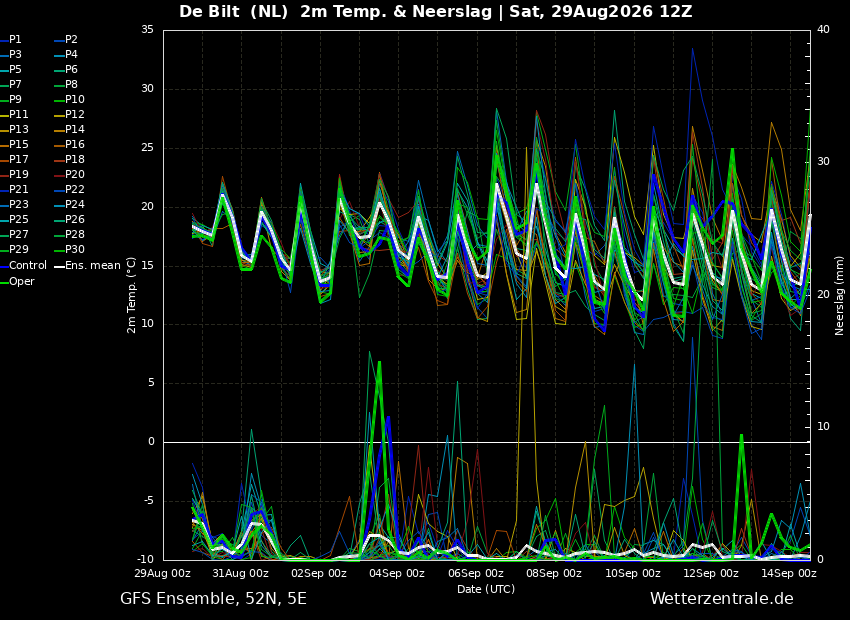The width and height of the screenshot is (850, 620).
Task: Click the 'Wetterzentrale.de' source label
Action: 722,599
